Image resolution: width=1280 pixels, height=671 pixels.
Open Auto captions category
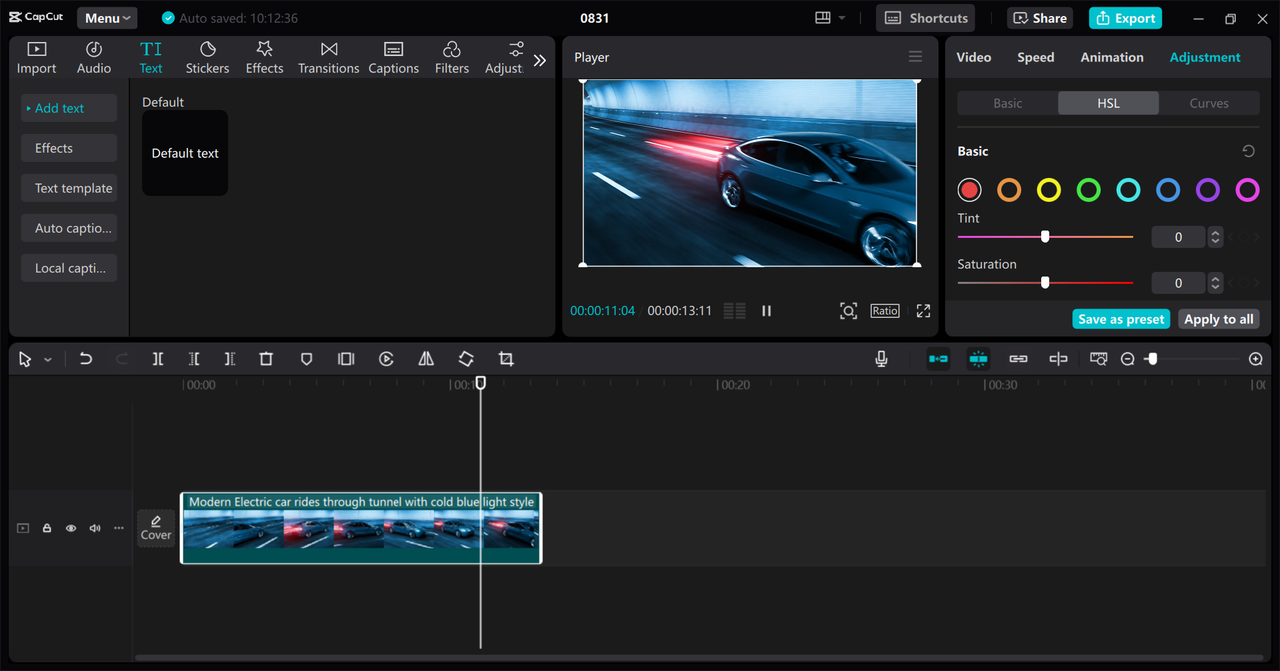click(x=69, y=228)
